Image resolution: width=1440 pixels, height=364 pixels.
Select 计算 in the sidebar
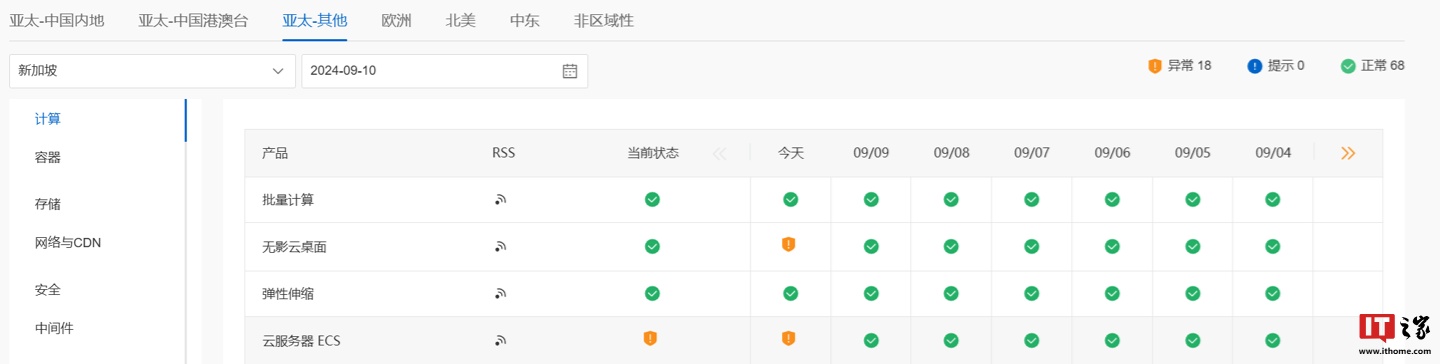coord(48,119)
